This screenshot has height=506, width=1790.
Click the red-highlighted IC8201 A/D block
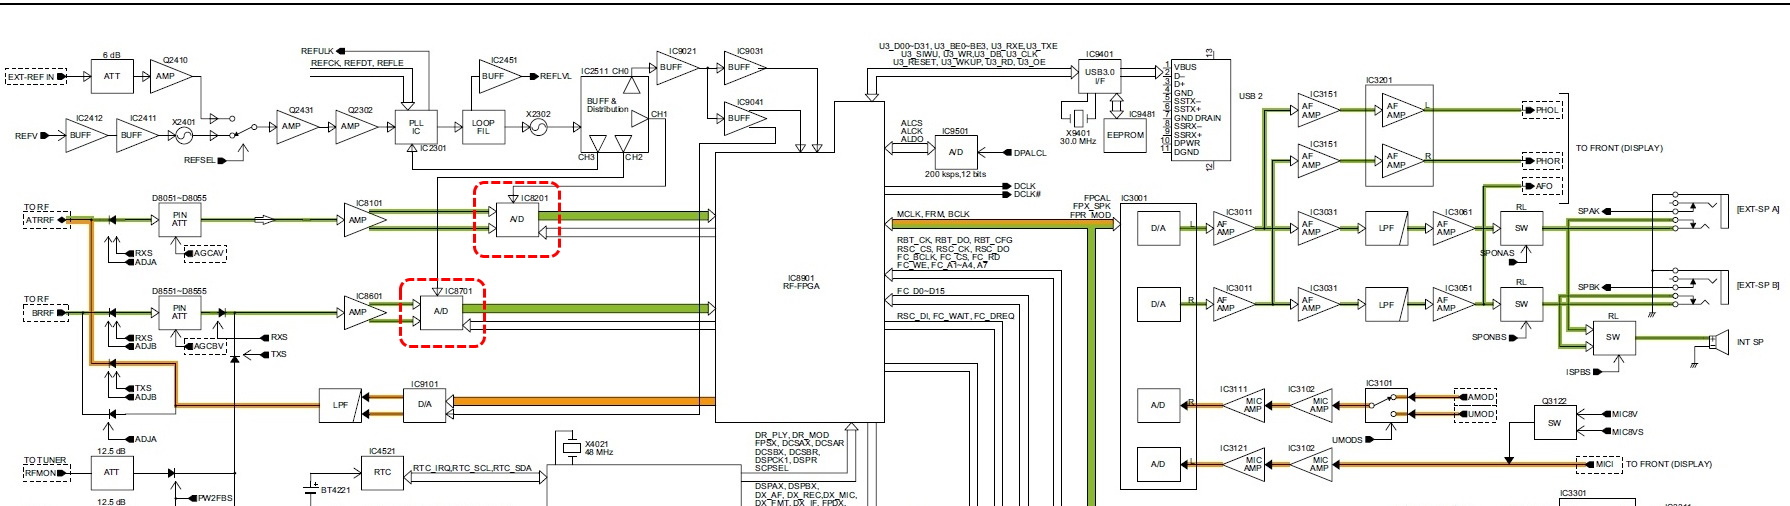point(517,219)
